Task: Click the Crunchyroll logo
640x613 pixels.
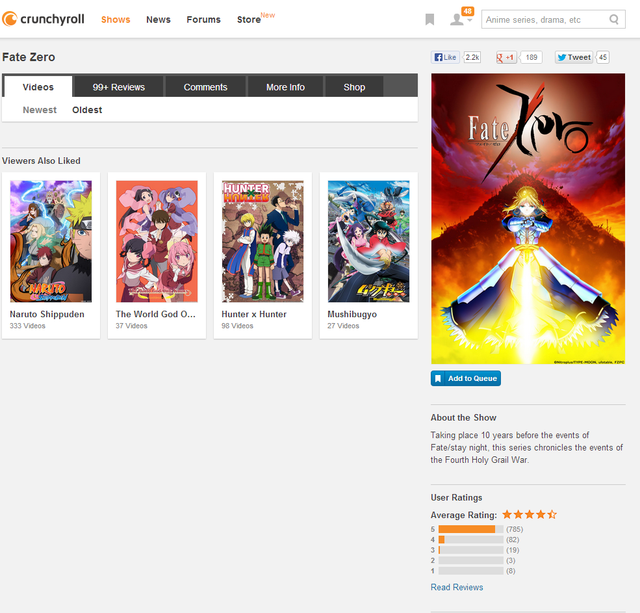Action: (44, 19)
